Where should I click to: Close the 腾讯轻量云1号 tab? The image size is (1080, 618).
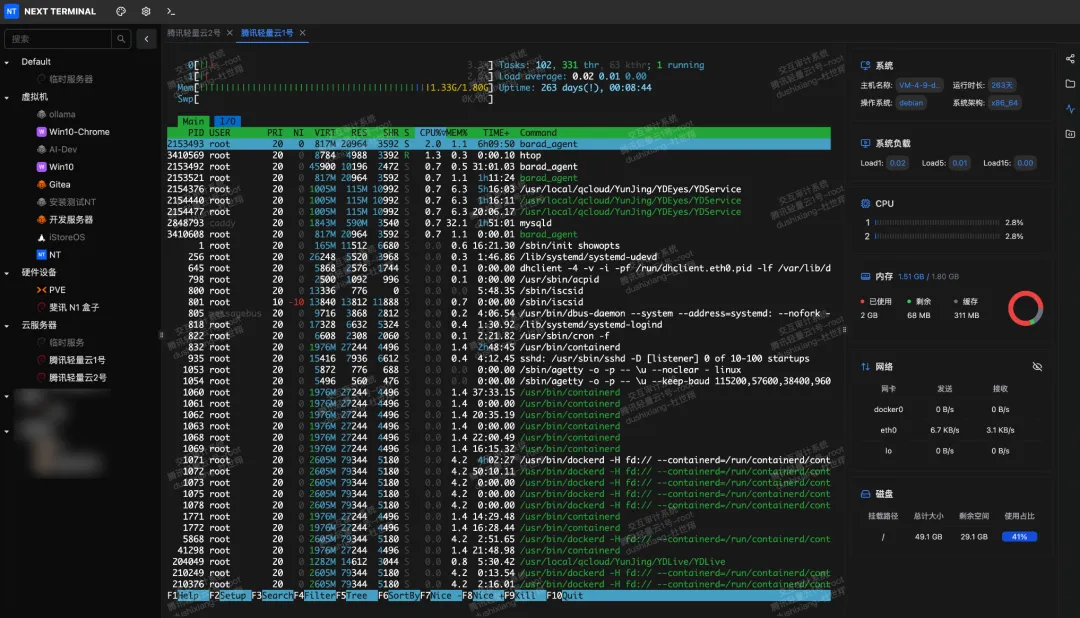302,33
